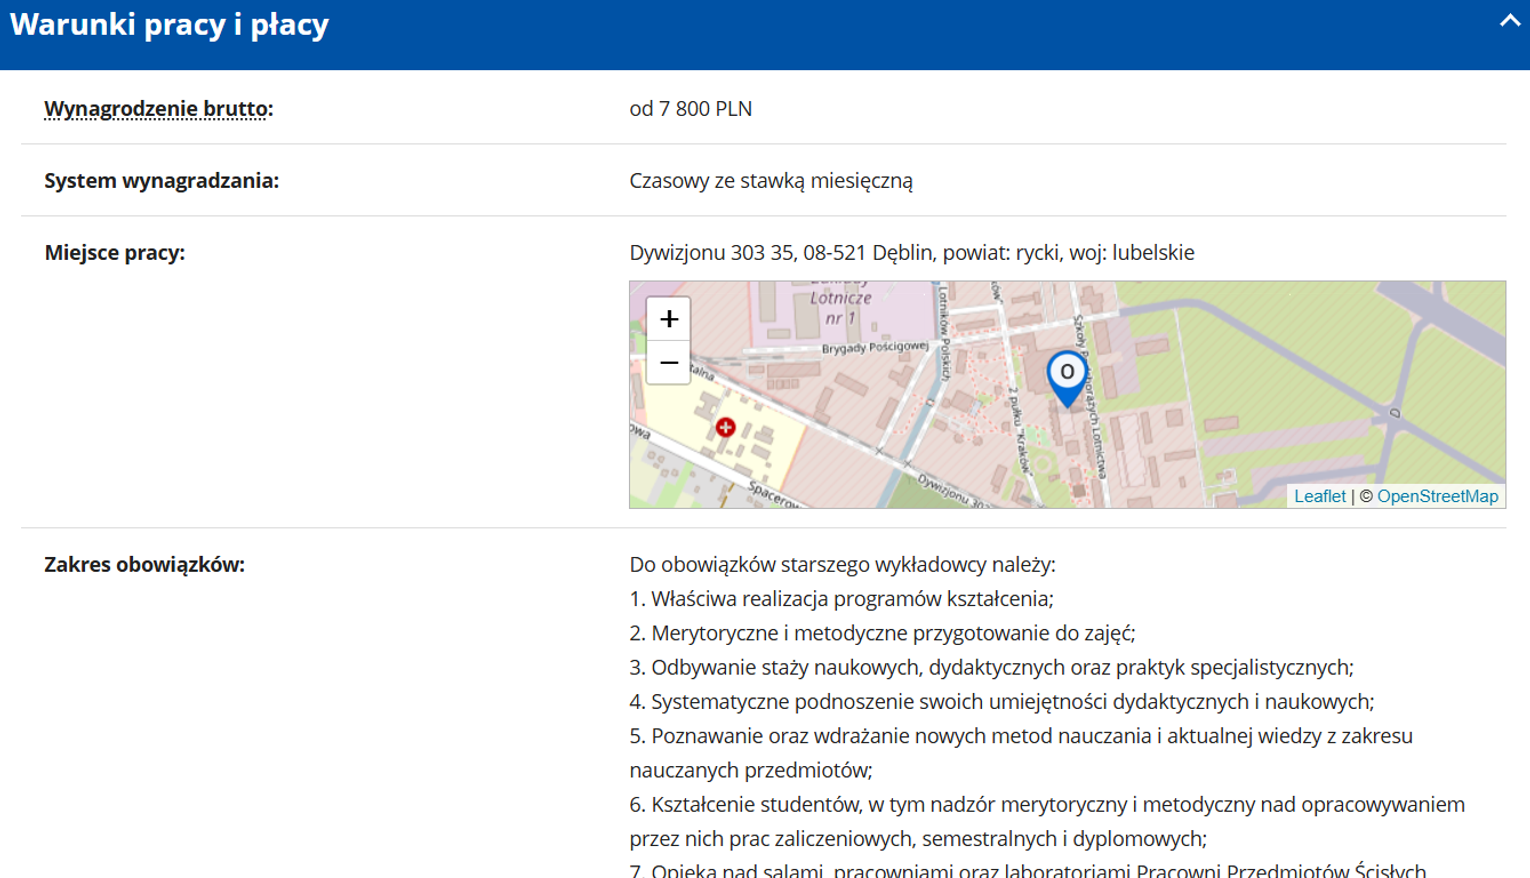Click the Zakres obowiązków label

click(x=144, y=565)
